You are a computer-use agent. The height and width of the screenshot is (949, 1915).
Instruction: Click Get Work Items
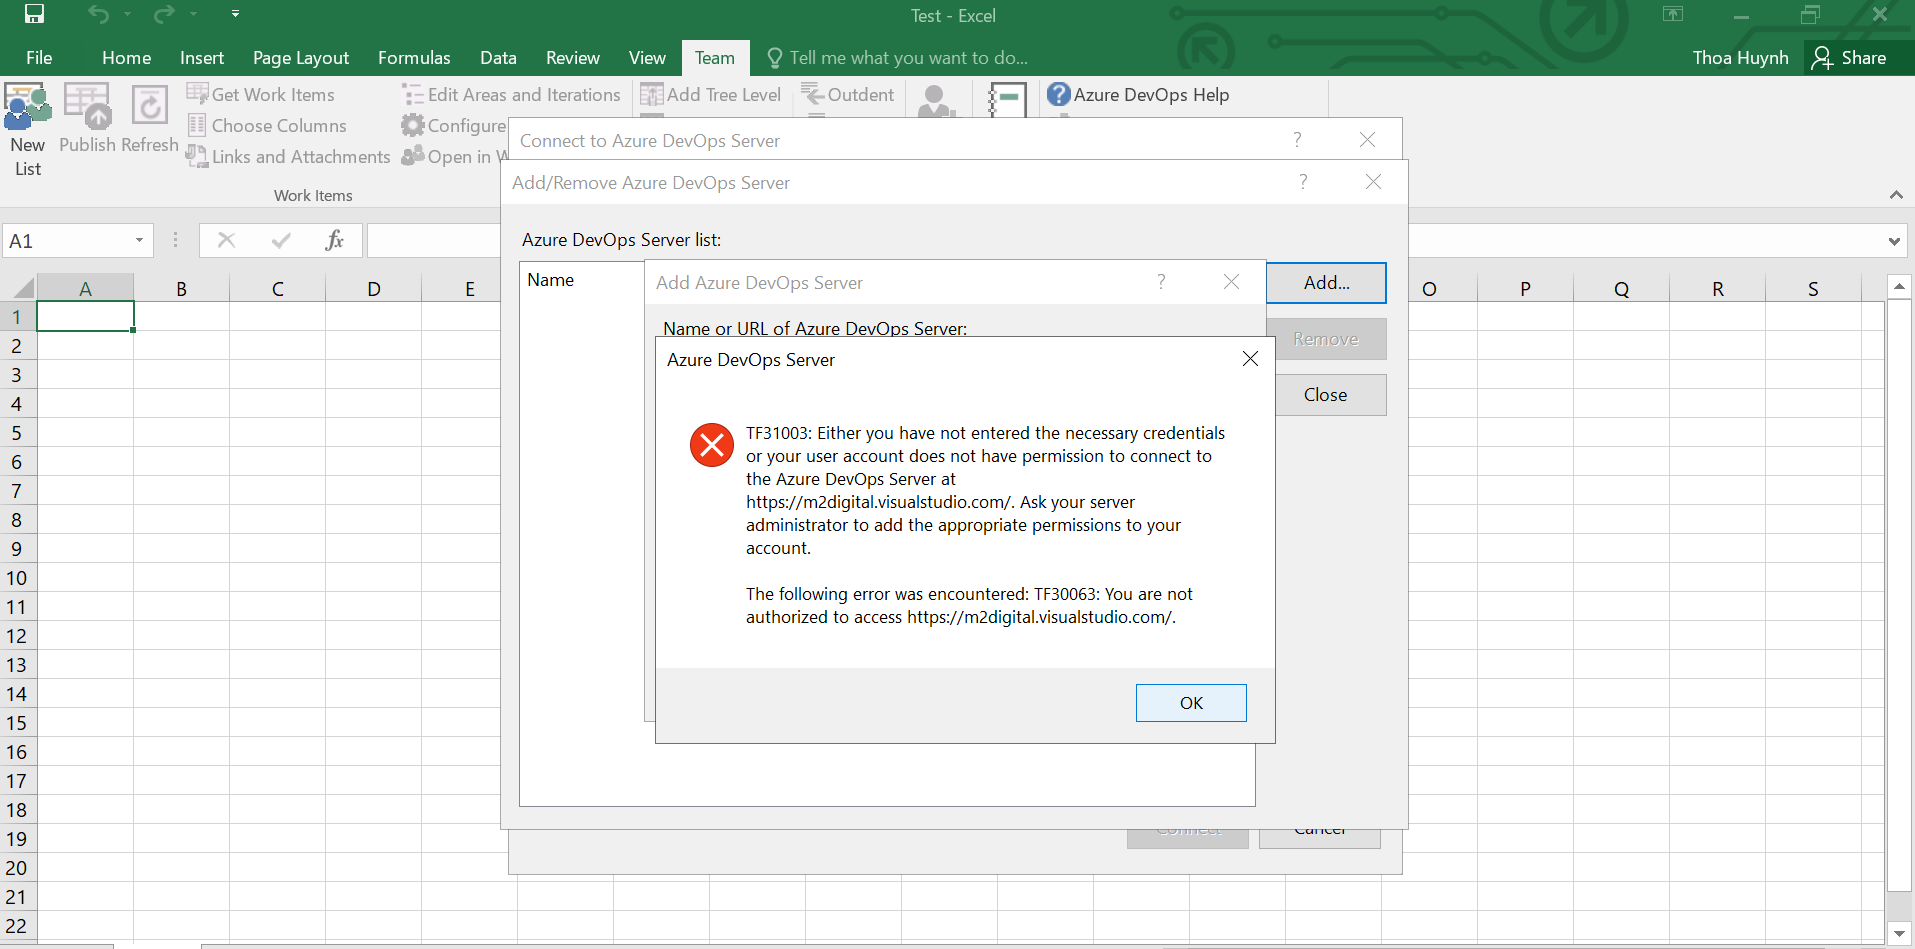point(261,94)
